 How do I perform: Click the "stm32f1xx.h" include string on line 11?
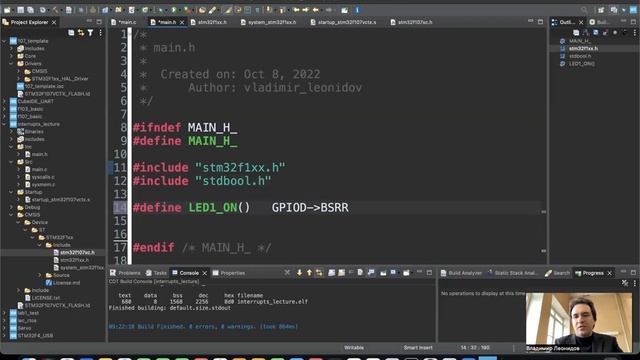240,167
